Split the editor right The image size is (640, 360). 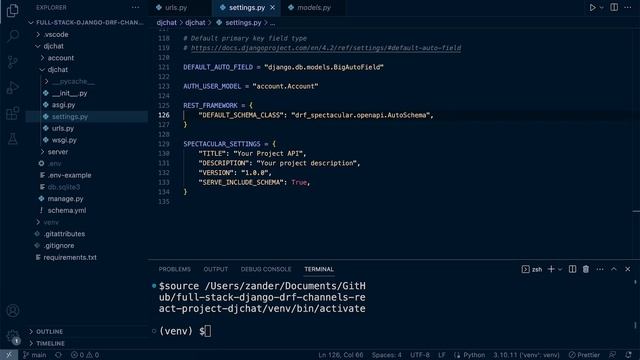coord(614,7)
